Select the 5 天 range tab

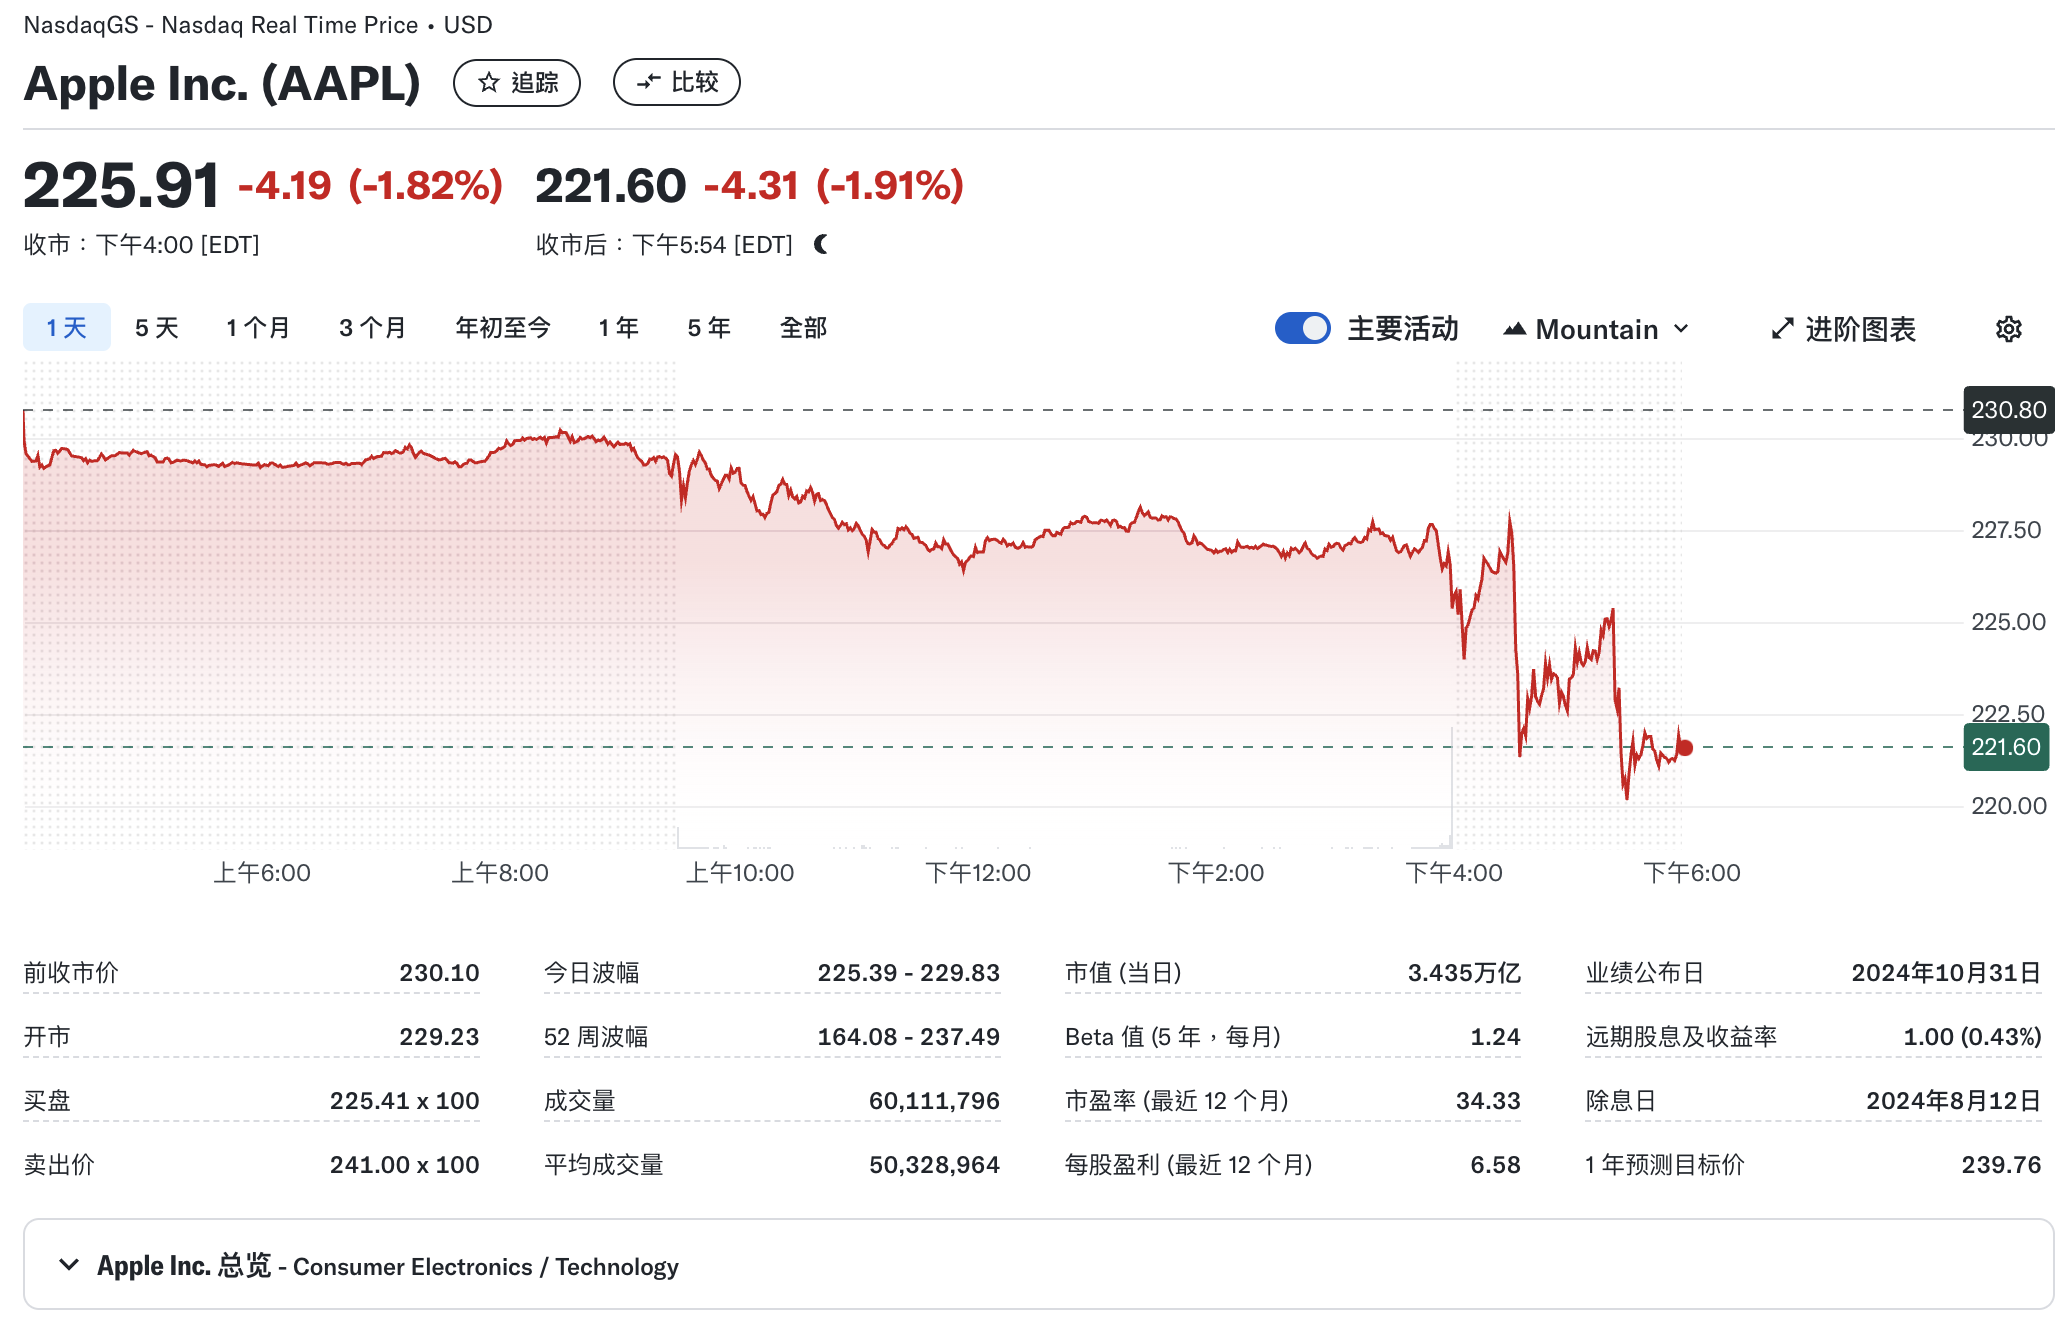pyautogui.click(x=157, y=328)
